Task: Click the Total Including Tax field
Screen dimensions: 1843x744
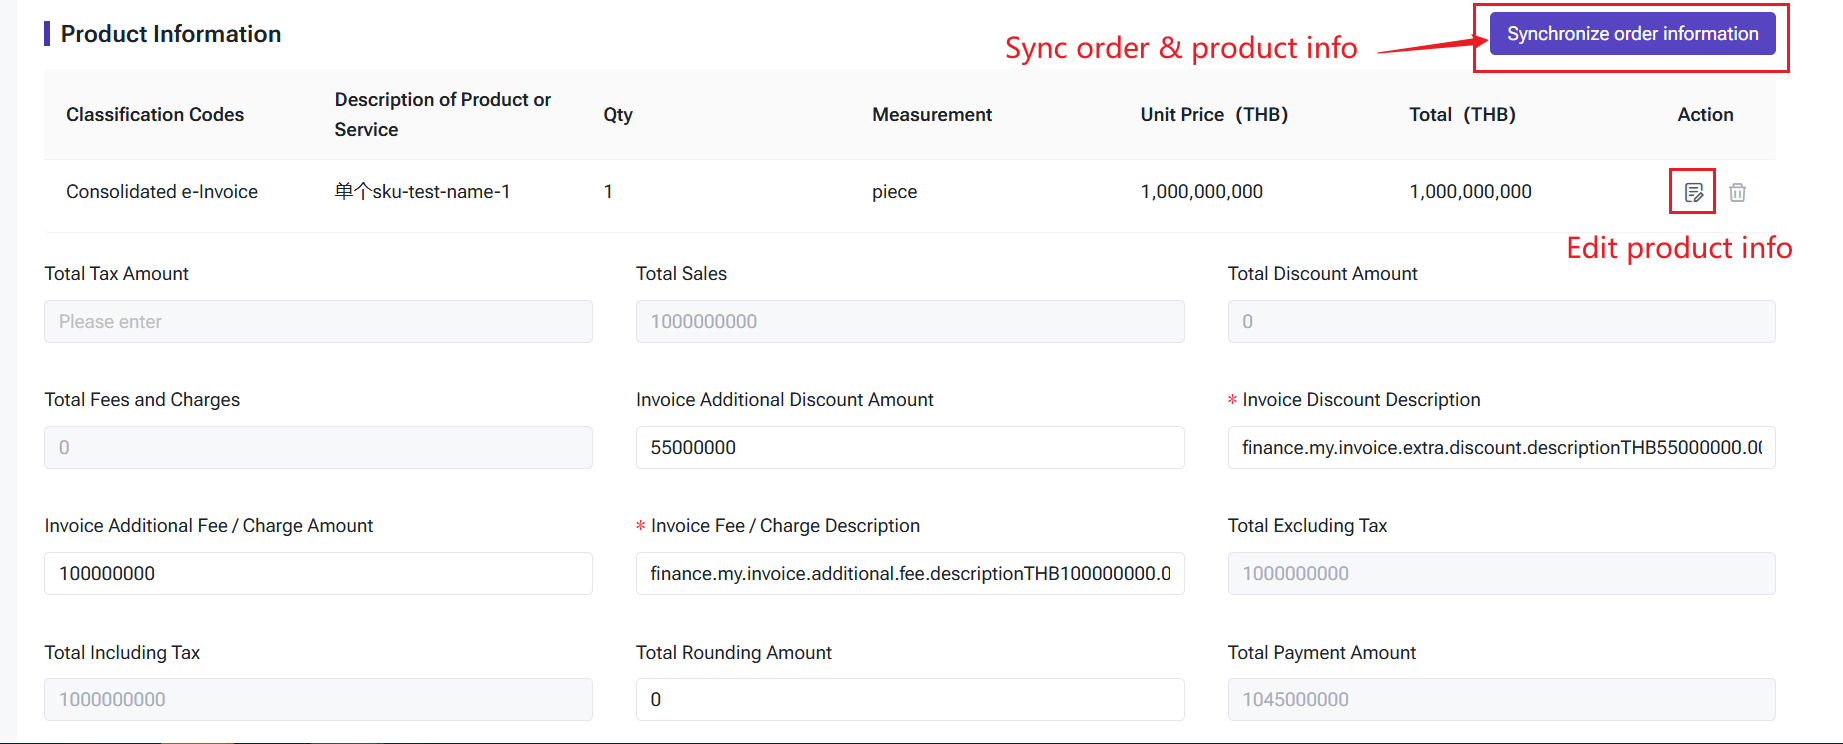Action: point(318,700)
